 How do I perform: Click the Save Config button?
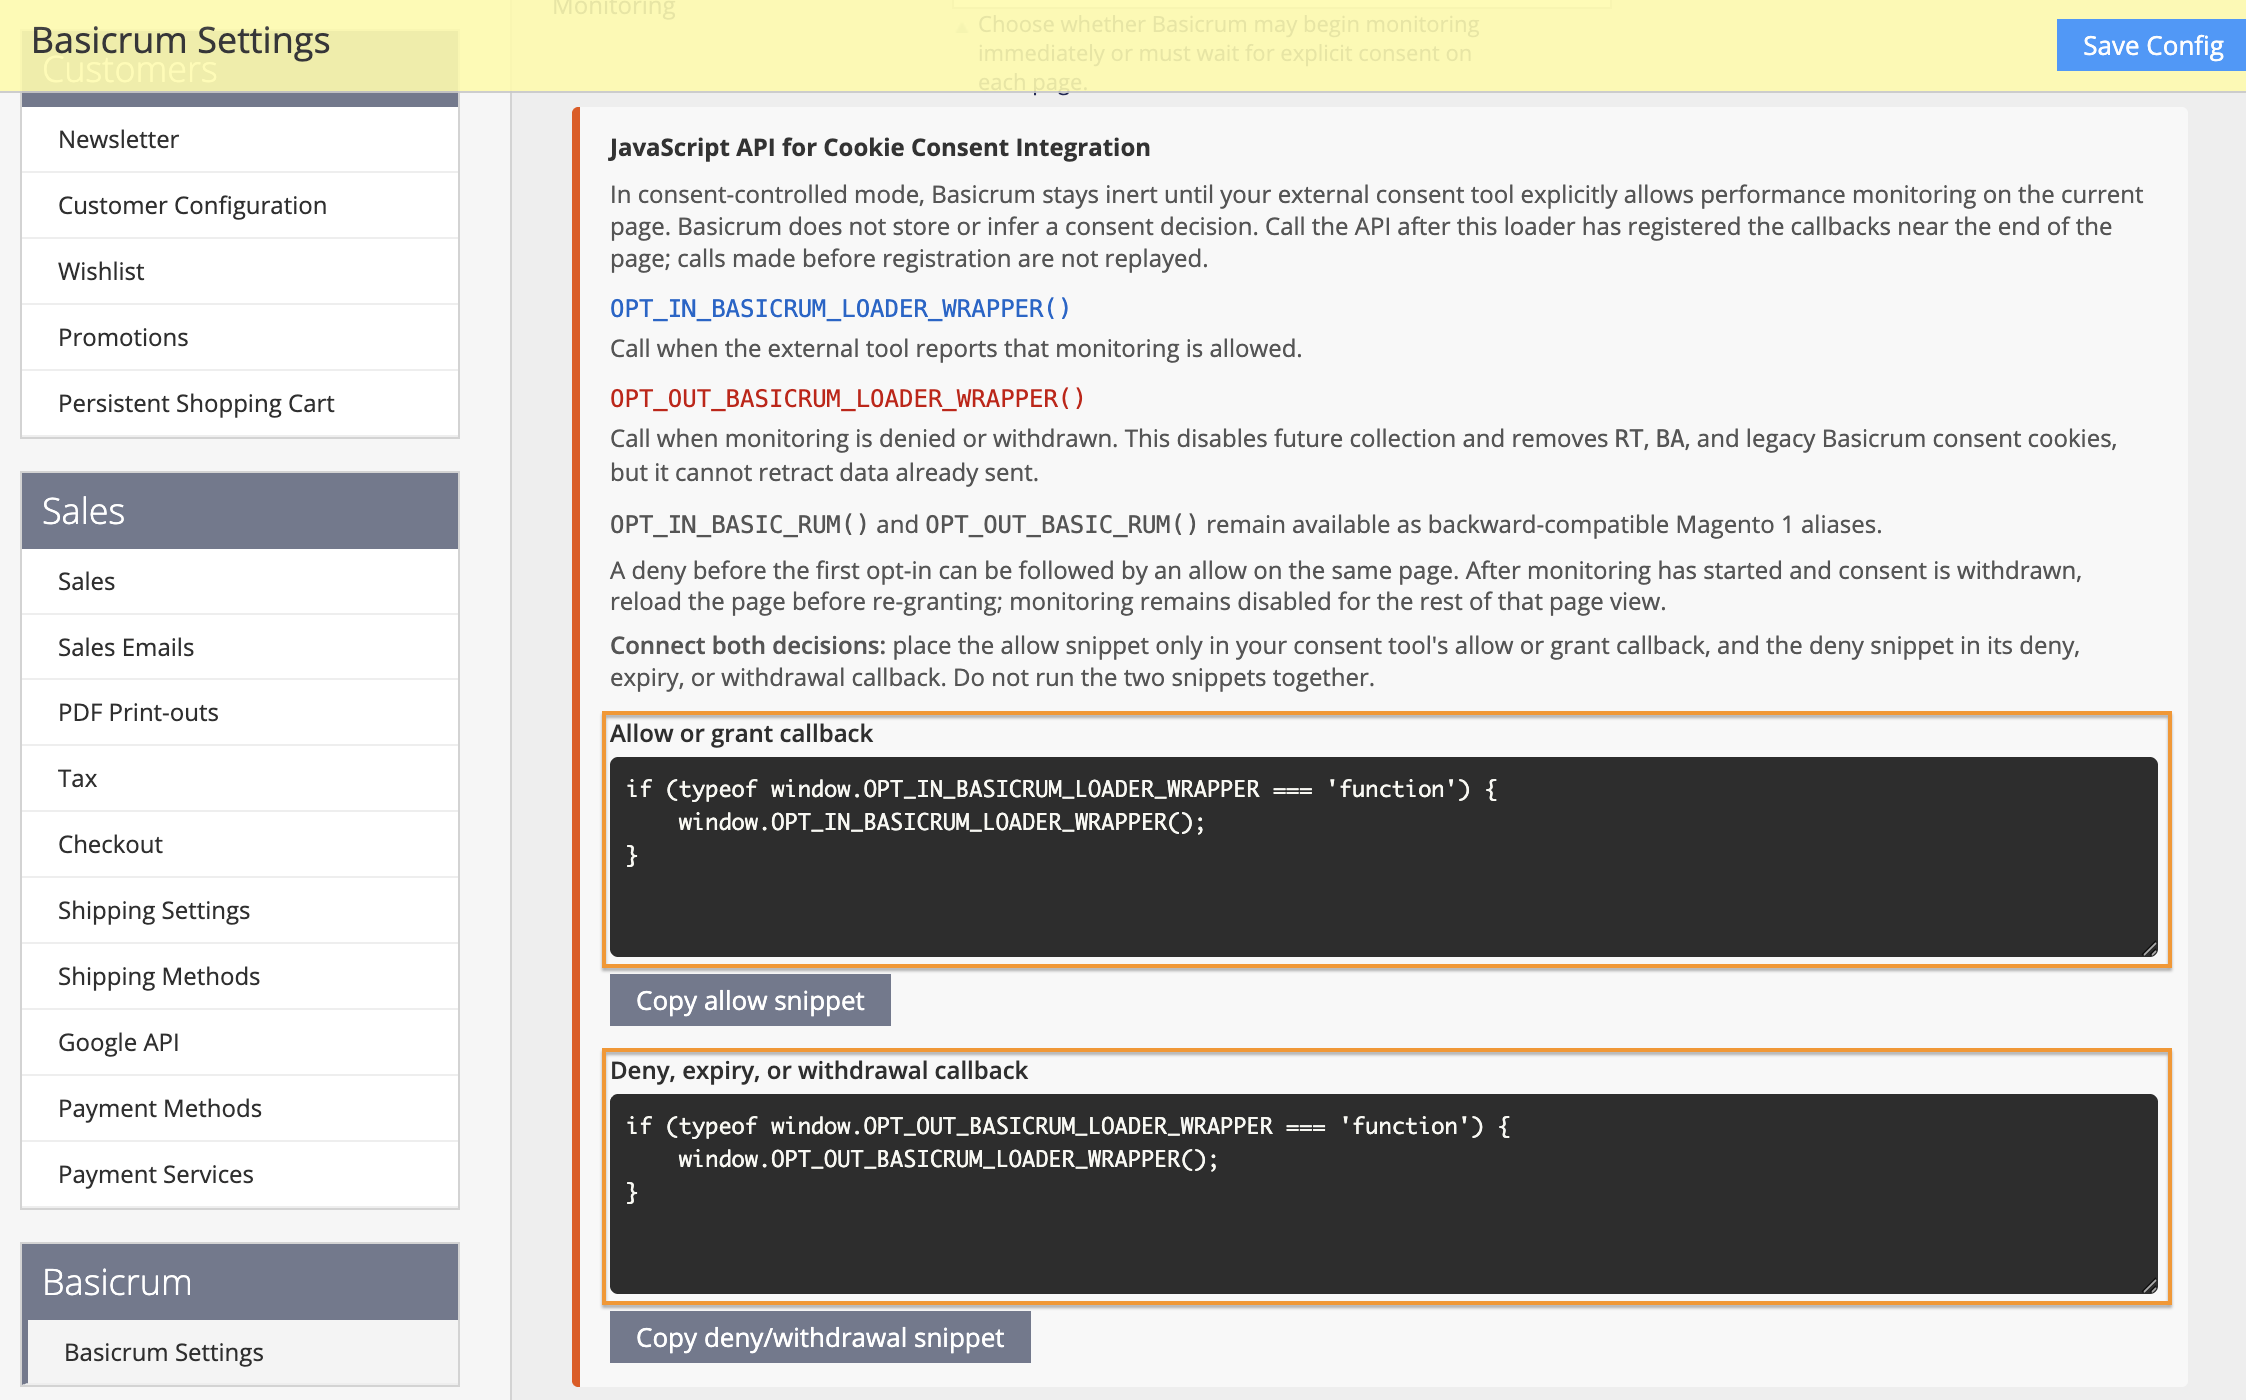pos(2151,45)
